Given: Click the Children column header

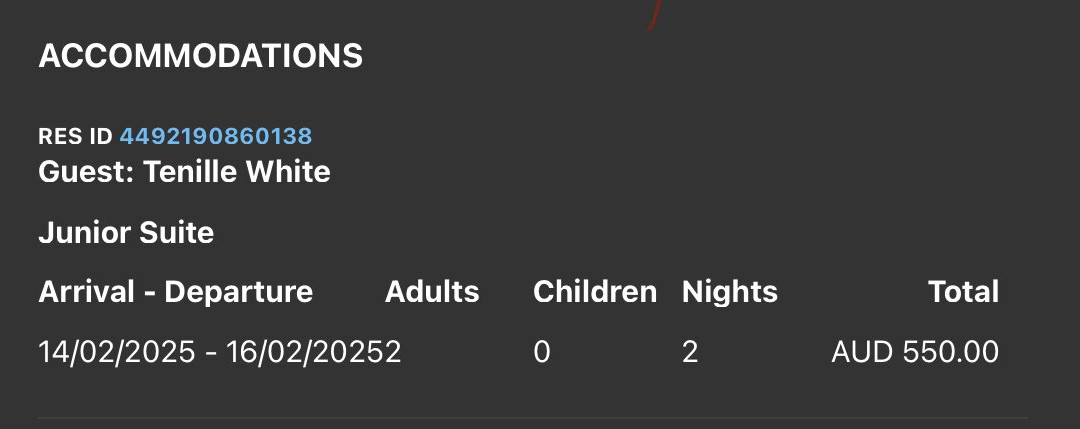Looking at the screenshot, I should pyautogui.click(x=595, y=292).
